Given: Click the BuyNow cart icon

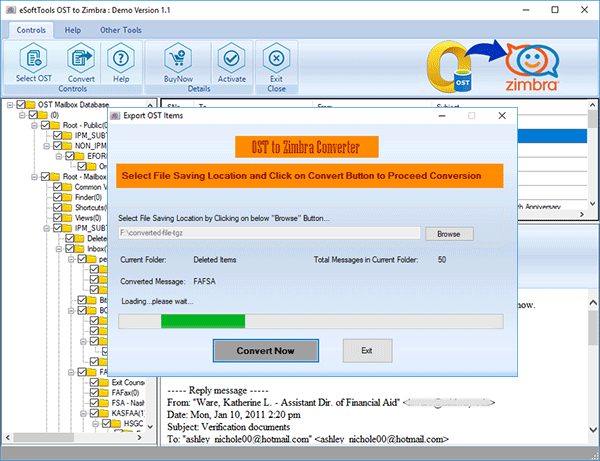Looking at the screenshot, I should [x=178, y=59].
